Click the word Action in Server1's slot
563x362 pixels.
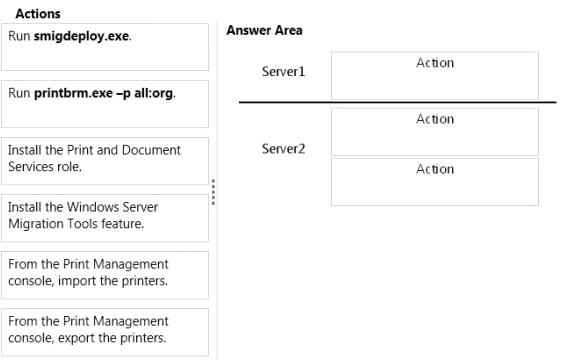pyautogui.click(x=435, y=63)
